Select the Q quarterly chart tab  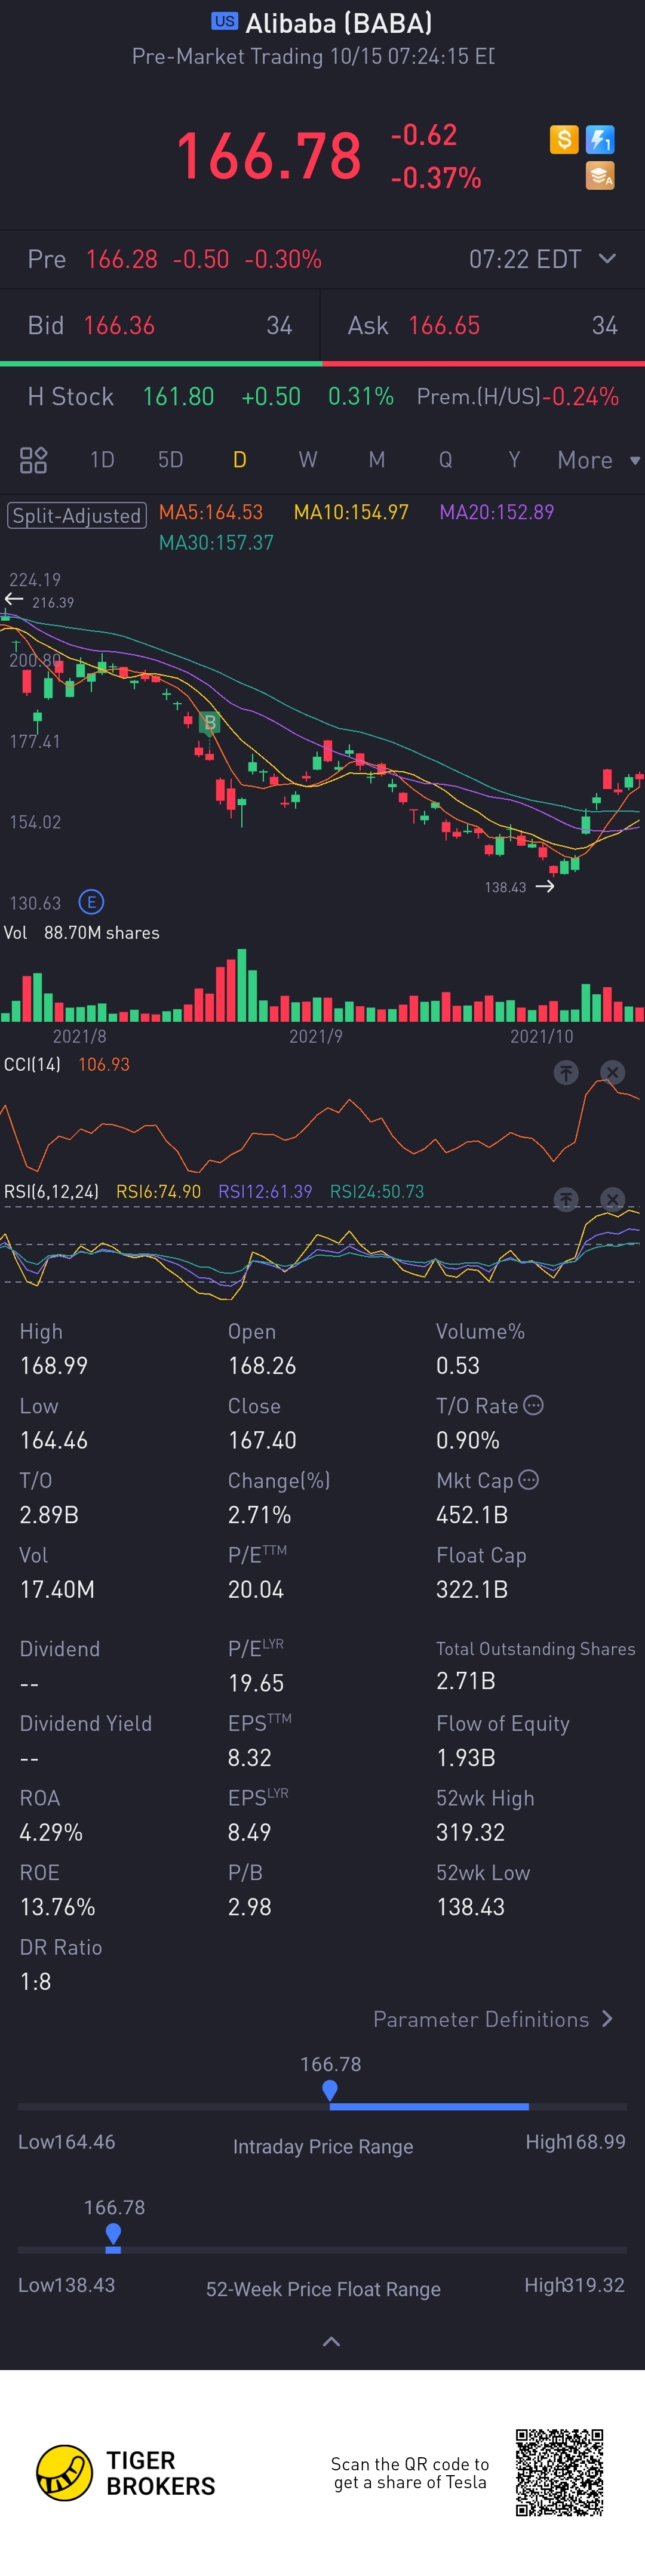pyautogui.click(x=446, y=460)
